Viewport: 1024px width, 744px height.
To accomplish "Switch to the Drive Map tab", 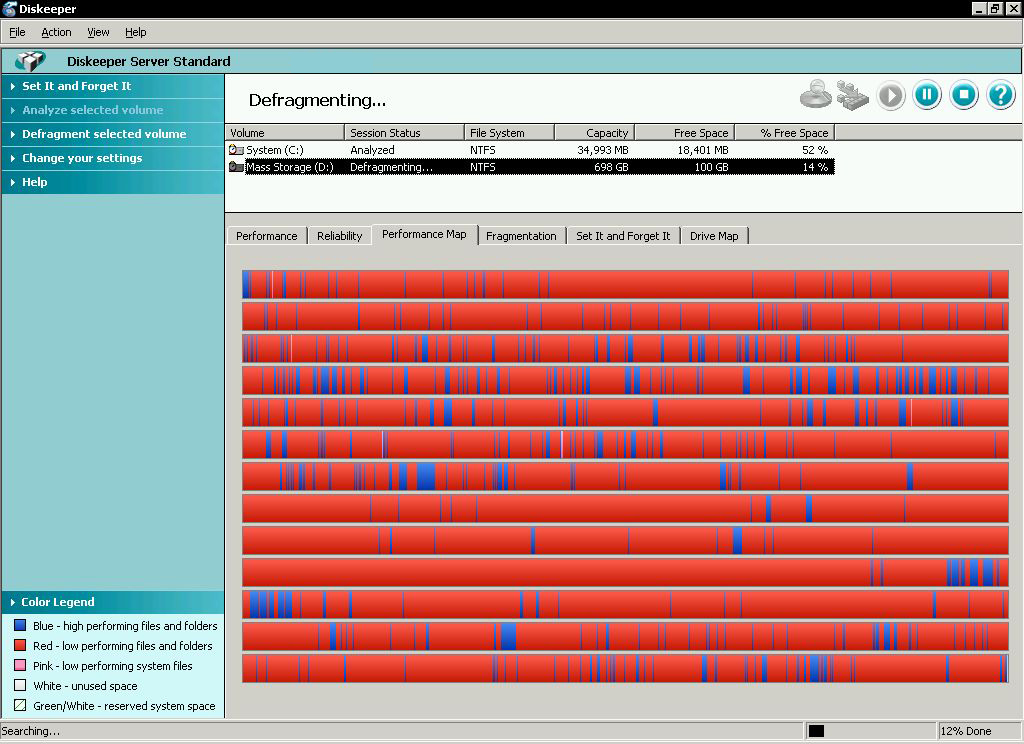I will click(x=714, y=236).
